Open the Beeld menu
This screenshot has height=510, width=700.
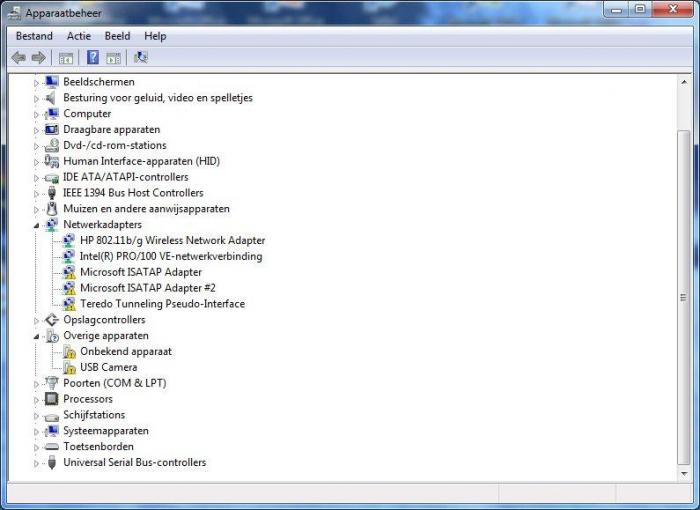coord(117,36)
